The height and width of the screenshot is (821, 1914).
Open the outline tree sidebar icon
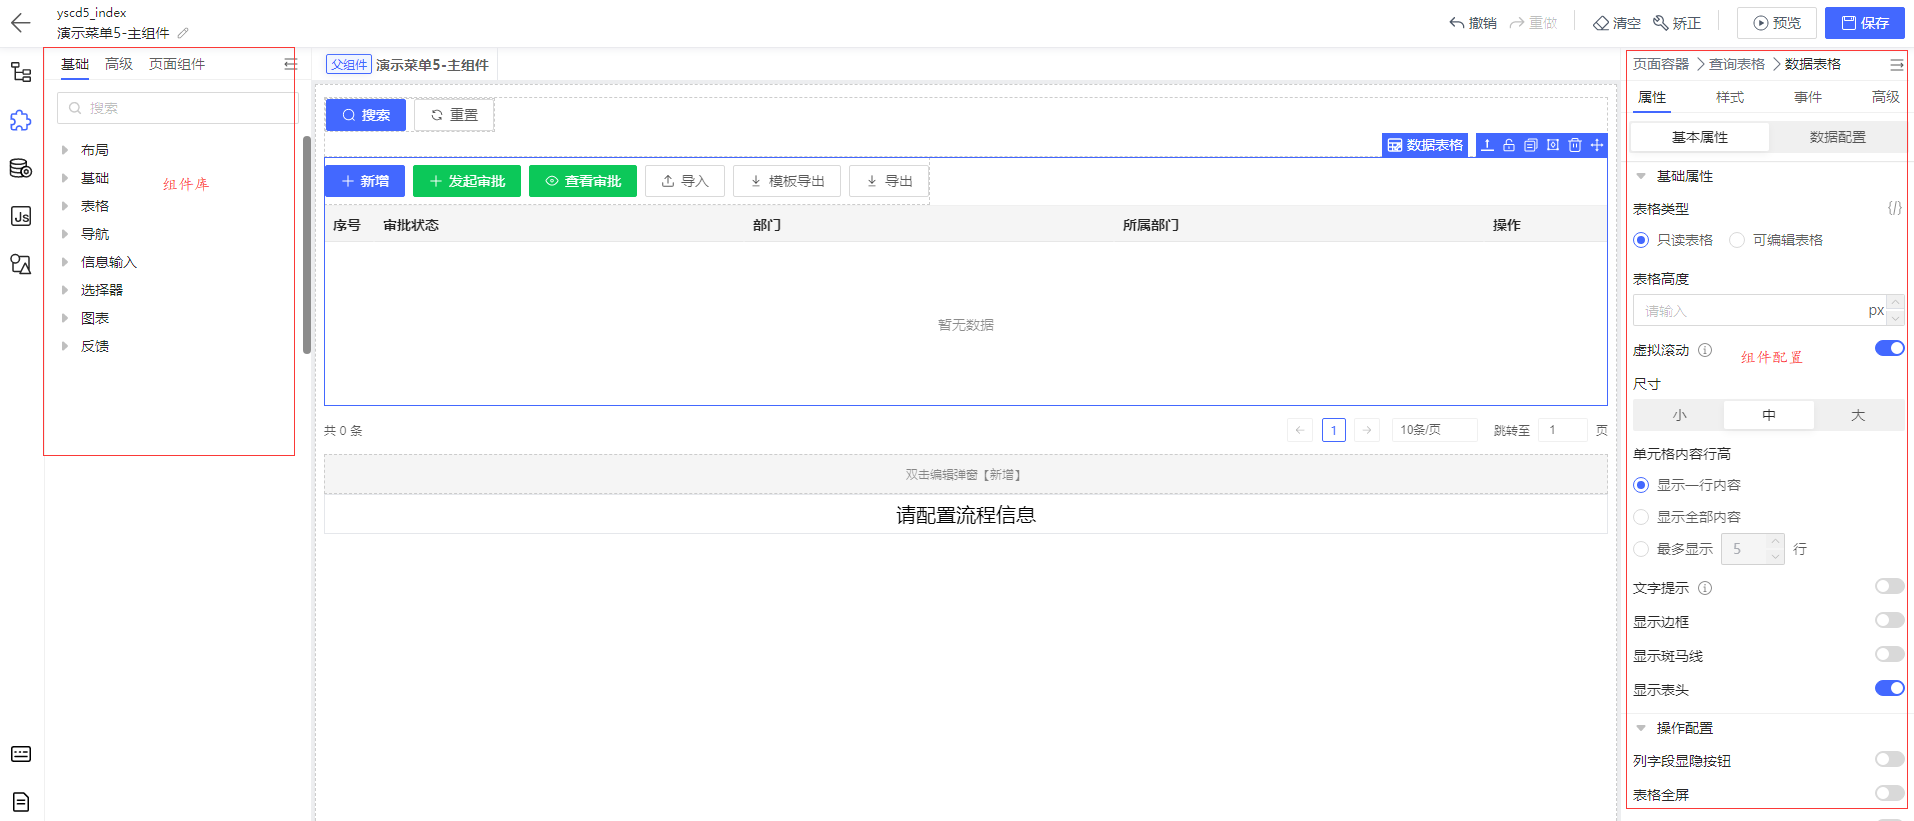coord(21,72)
